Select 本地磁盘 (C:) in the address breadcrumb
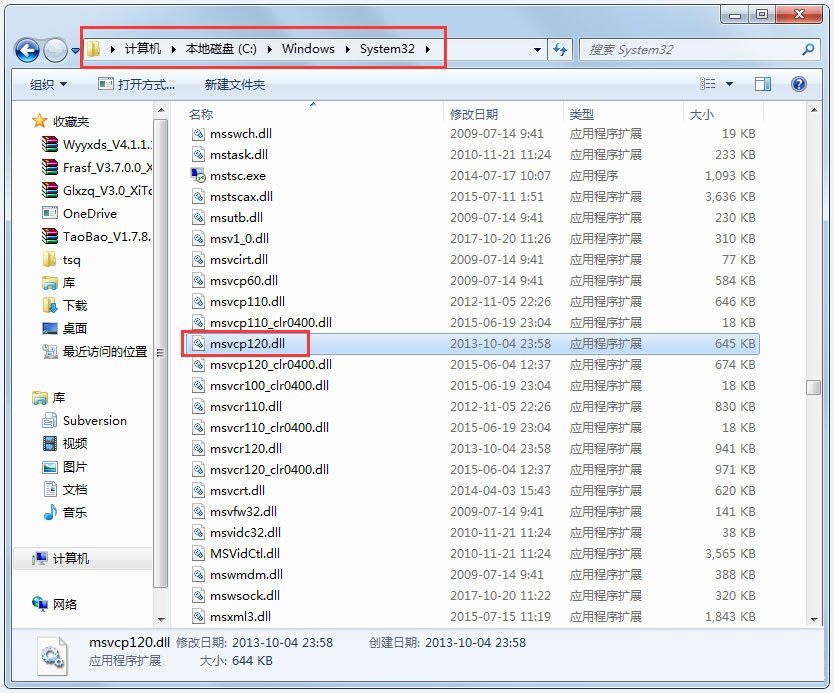The height and width of the screenshot is (693, 834). [x=221, y=49]
